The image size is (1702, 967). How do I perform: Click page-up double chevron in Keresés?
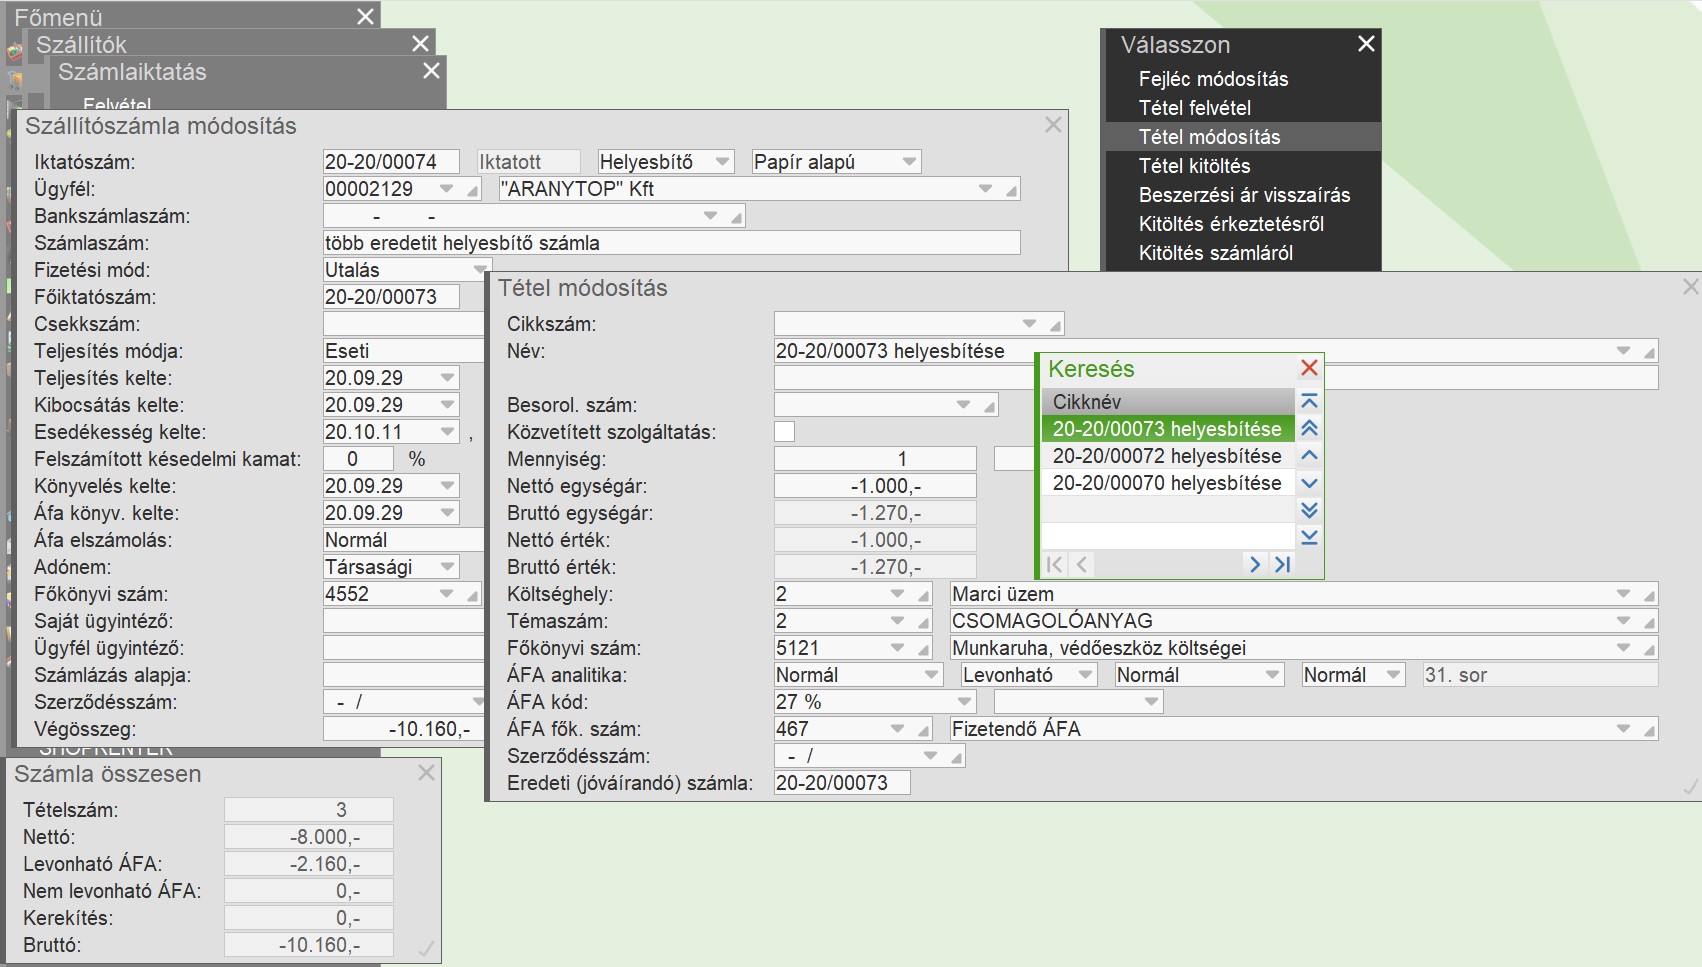click(1309, 429)
